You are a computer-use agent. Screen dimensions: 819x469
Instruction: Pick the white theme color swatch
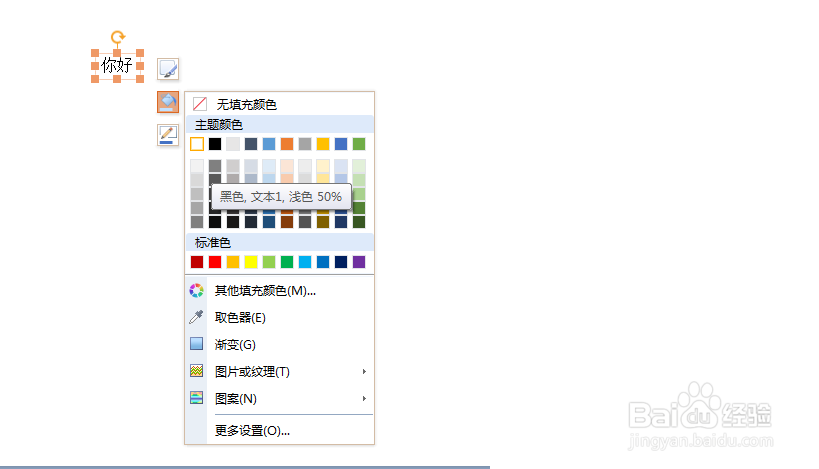[197, 144]
